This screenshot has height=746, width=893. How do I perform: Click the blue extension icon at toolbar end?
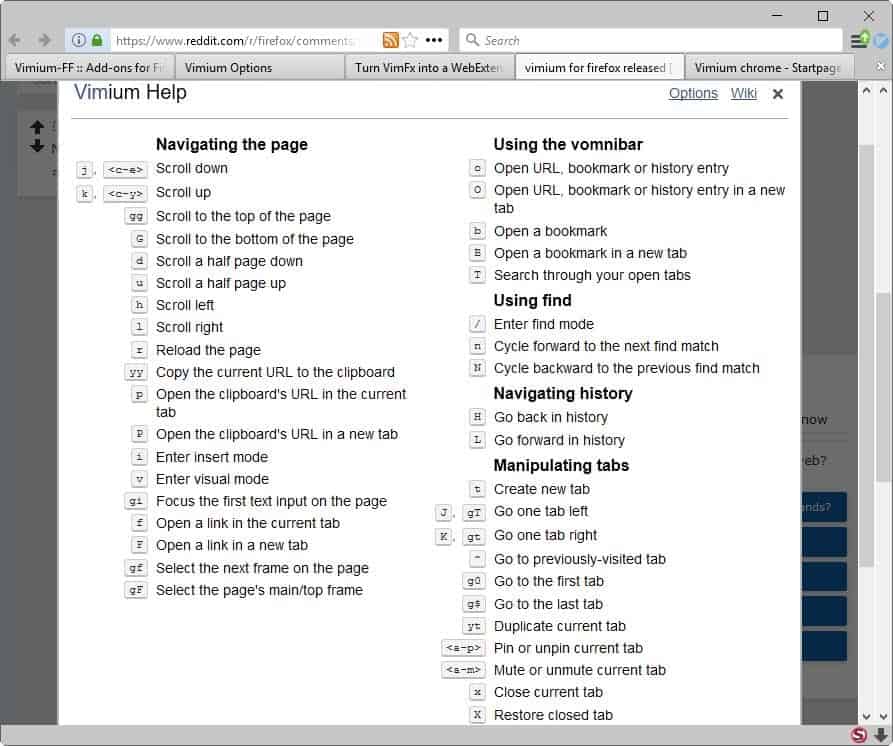[x=882, y=40]
